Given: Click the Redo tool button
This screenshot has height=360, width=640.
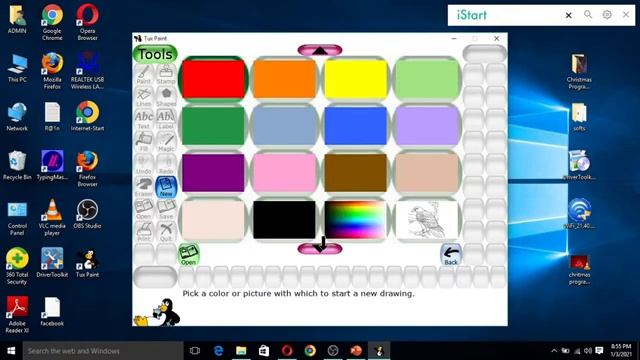Looking at the screenshot, I should coord(166,164).
